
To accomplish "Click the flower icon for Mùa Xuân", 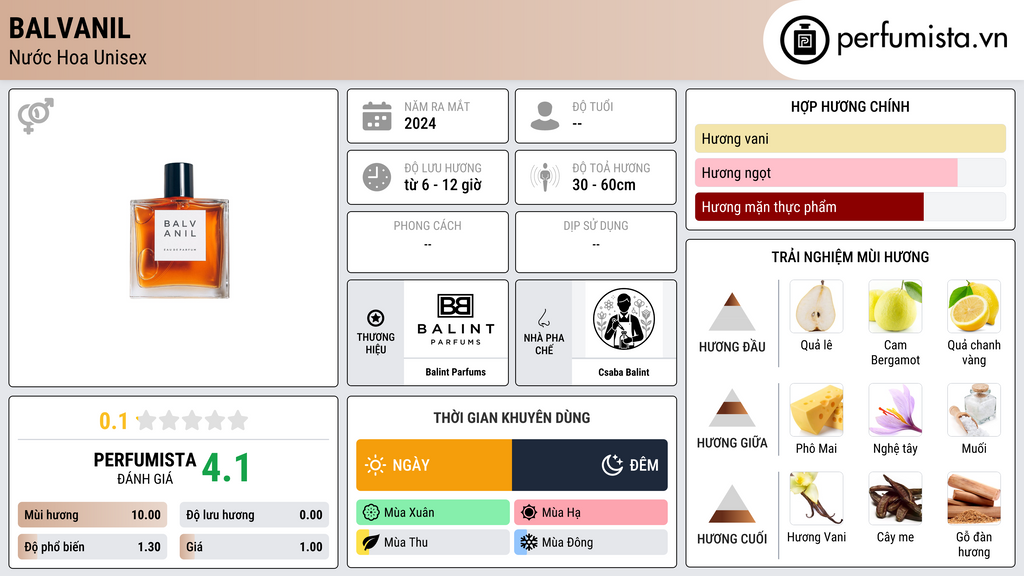I will [x=371, y=513].
